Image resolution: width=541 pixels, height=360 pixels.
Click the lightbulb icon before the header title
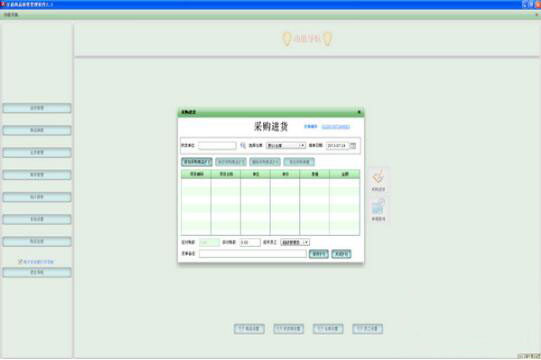pos(287,39)
